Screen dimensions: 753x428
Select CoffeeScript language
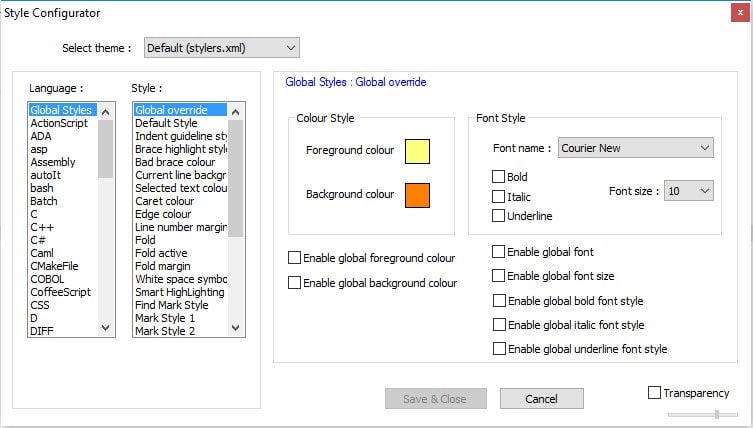point(63,292)
